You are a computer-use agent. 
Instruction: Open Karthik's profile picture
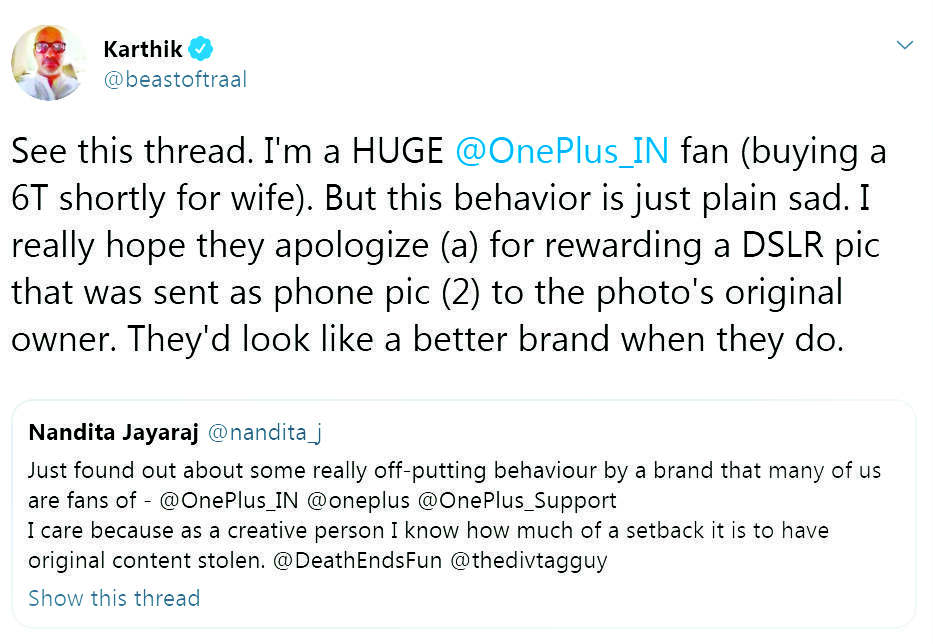click(49, 62)
